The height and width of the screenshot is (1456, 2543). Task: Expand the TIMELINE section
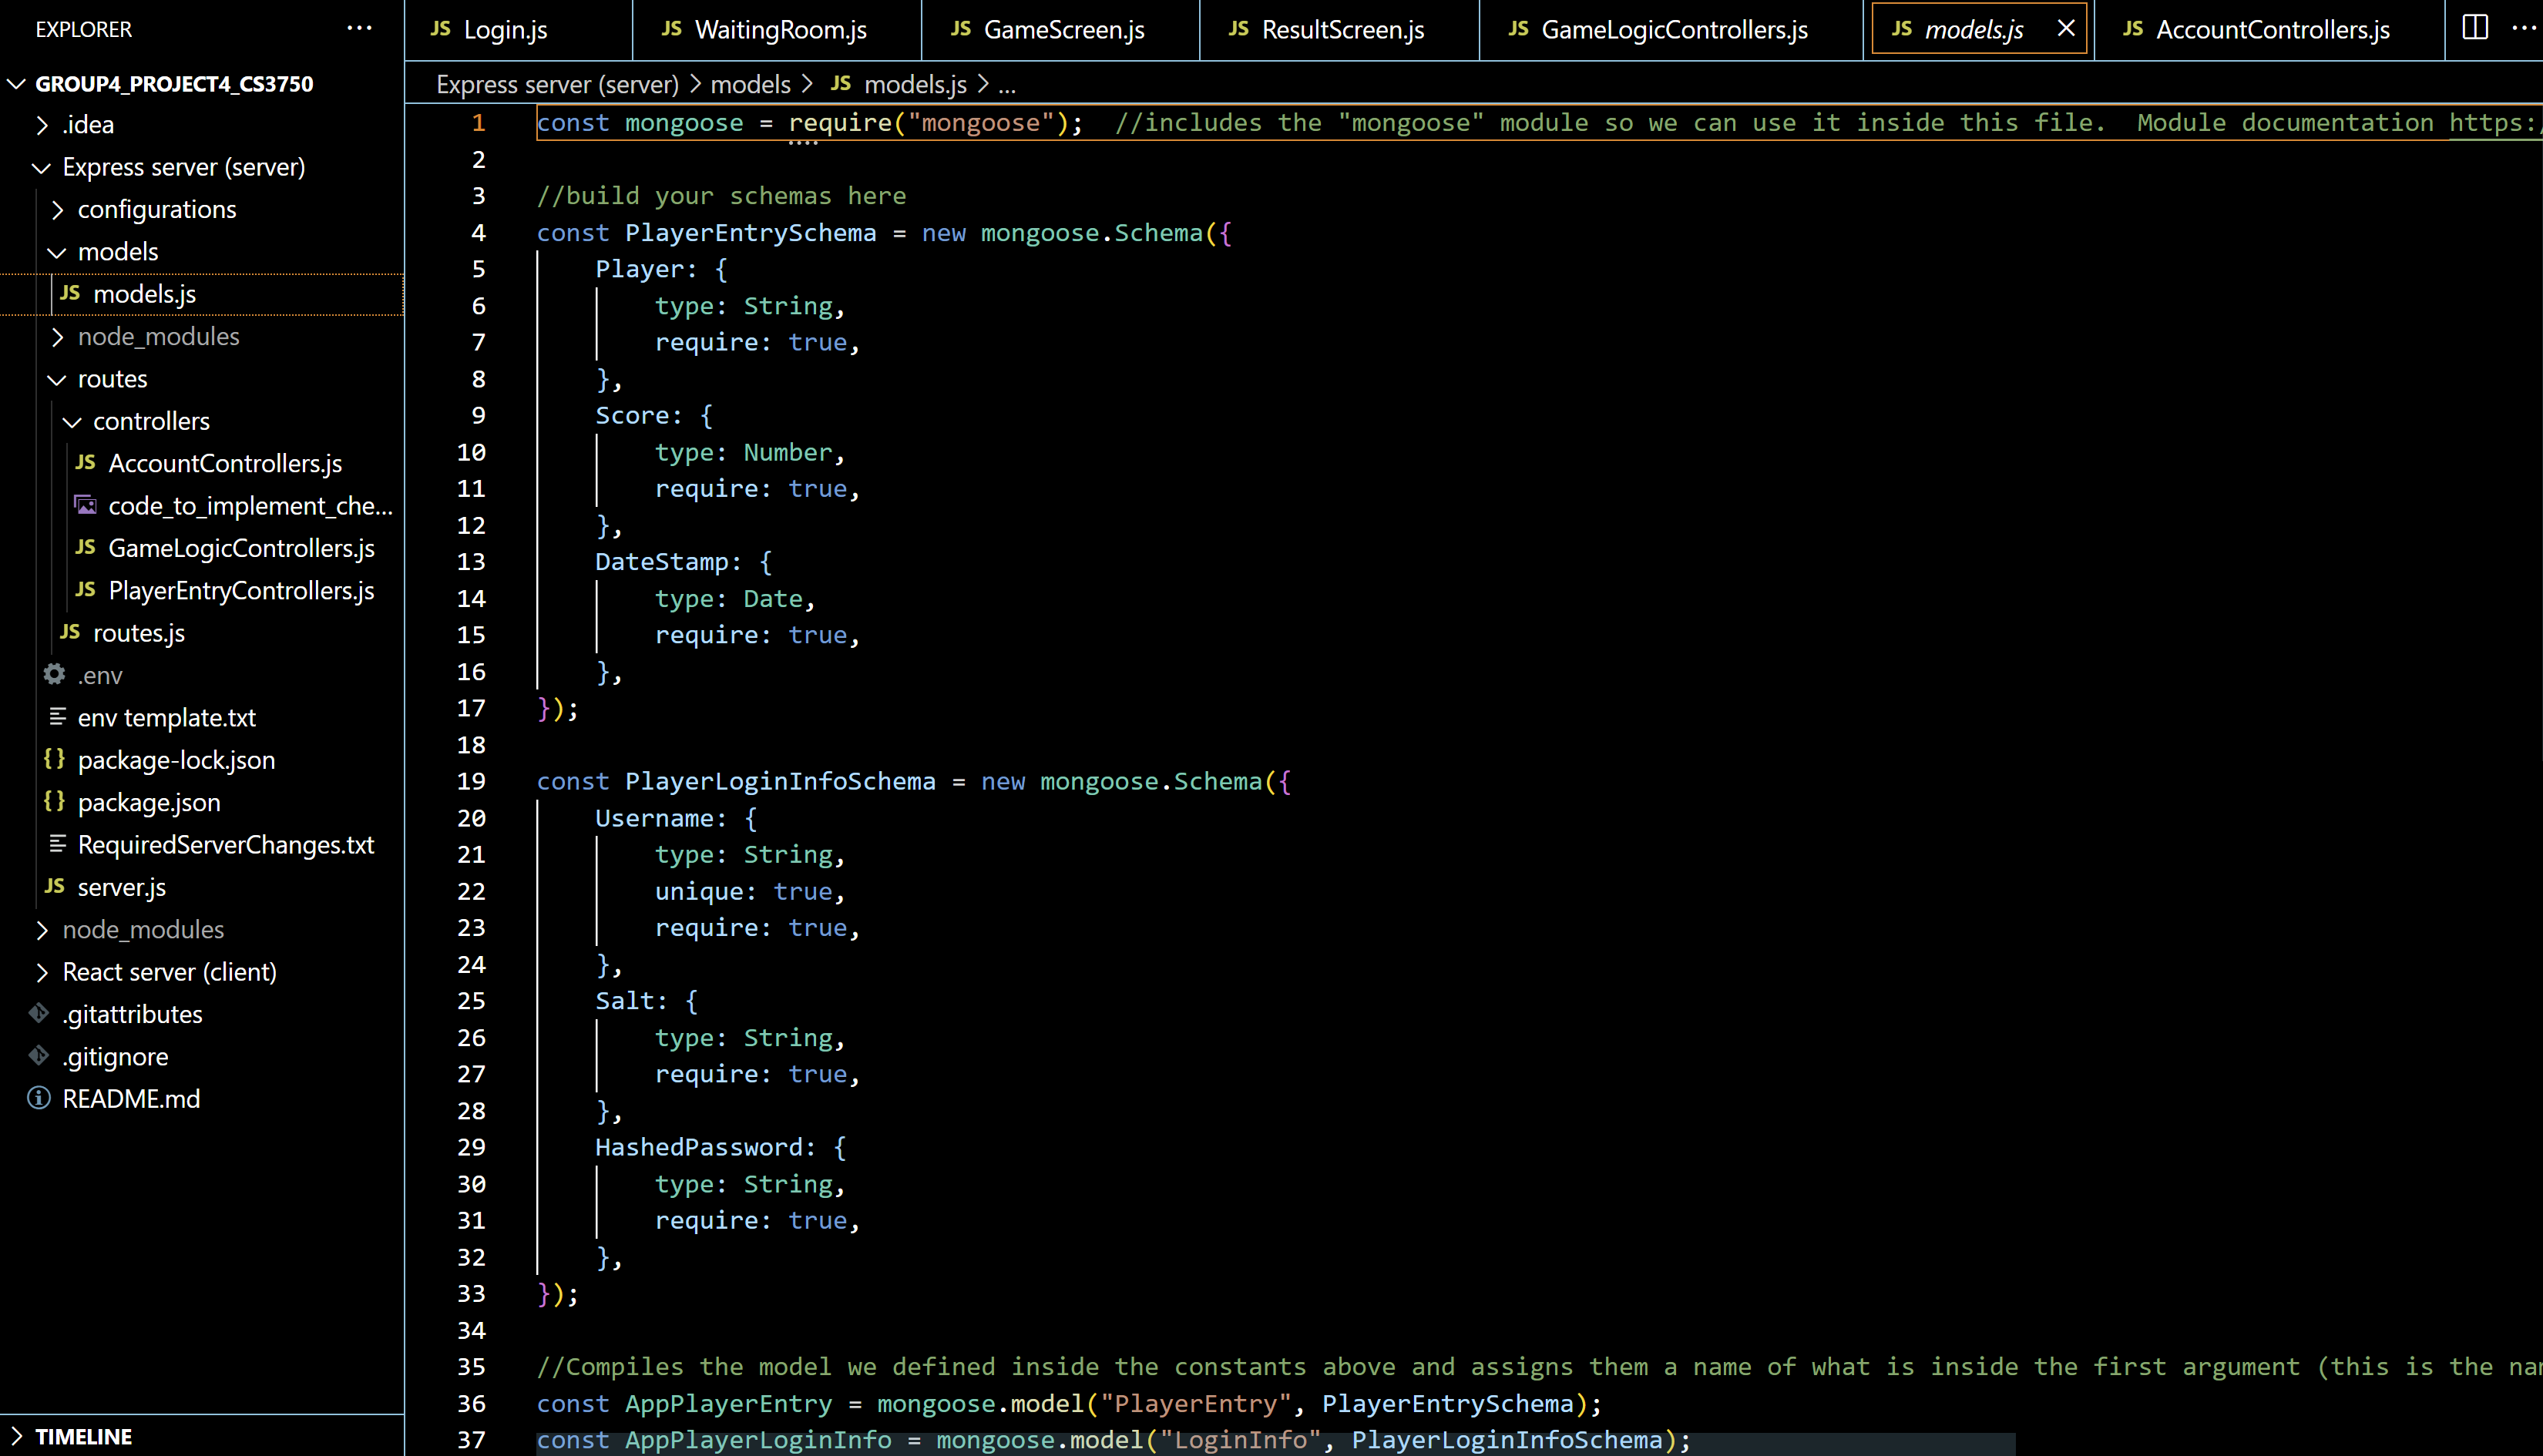click(x=16, y=1437)
